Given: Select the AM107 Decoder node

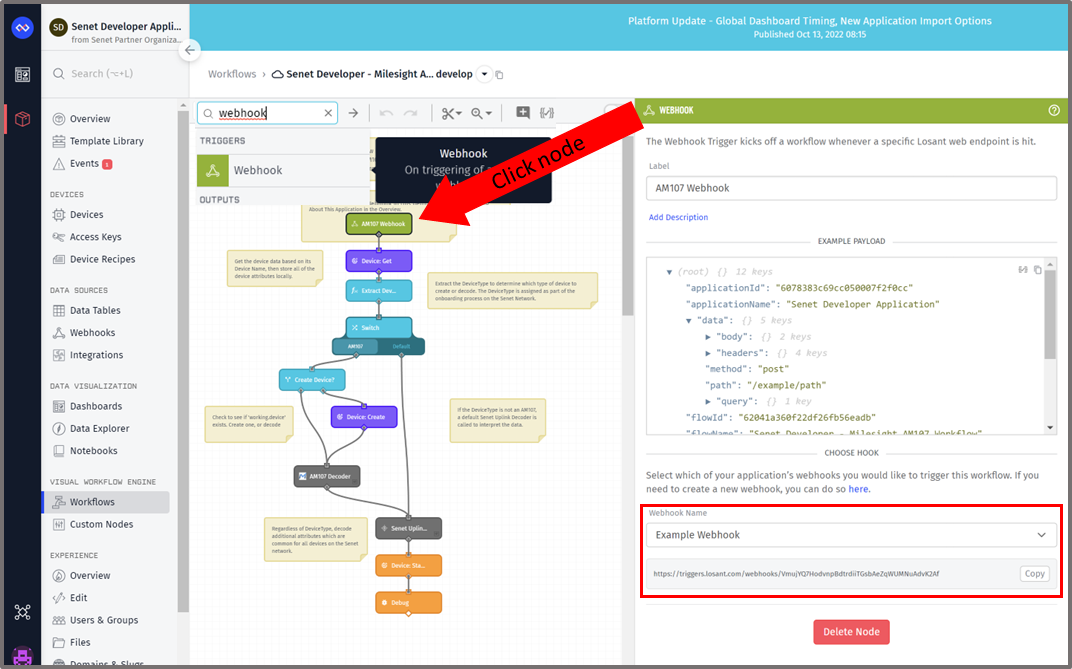Looking at the screenshot, I should click(x=327, y=476).
